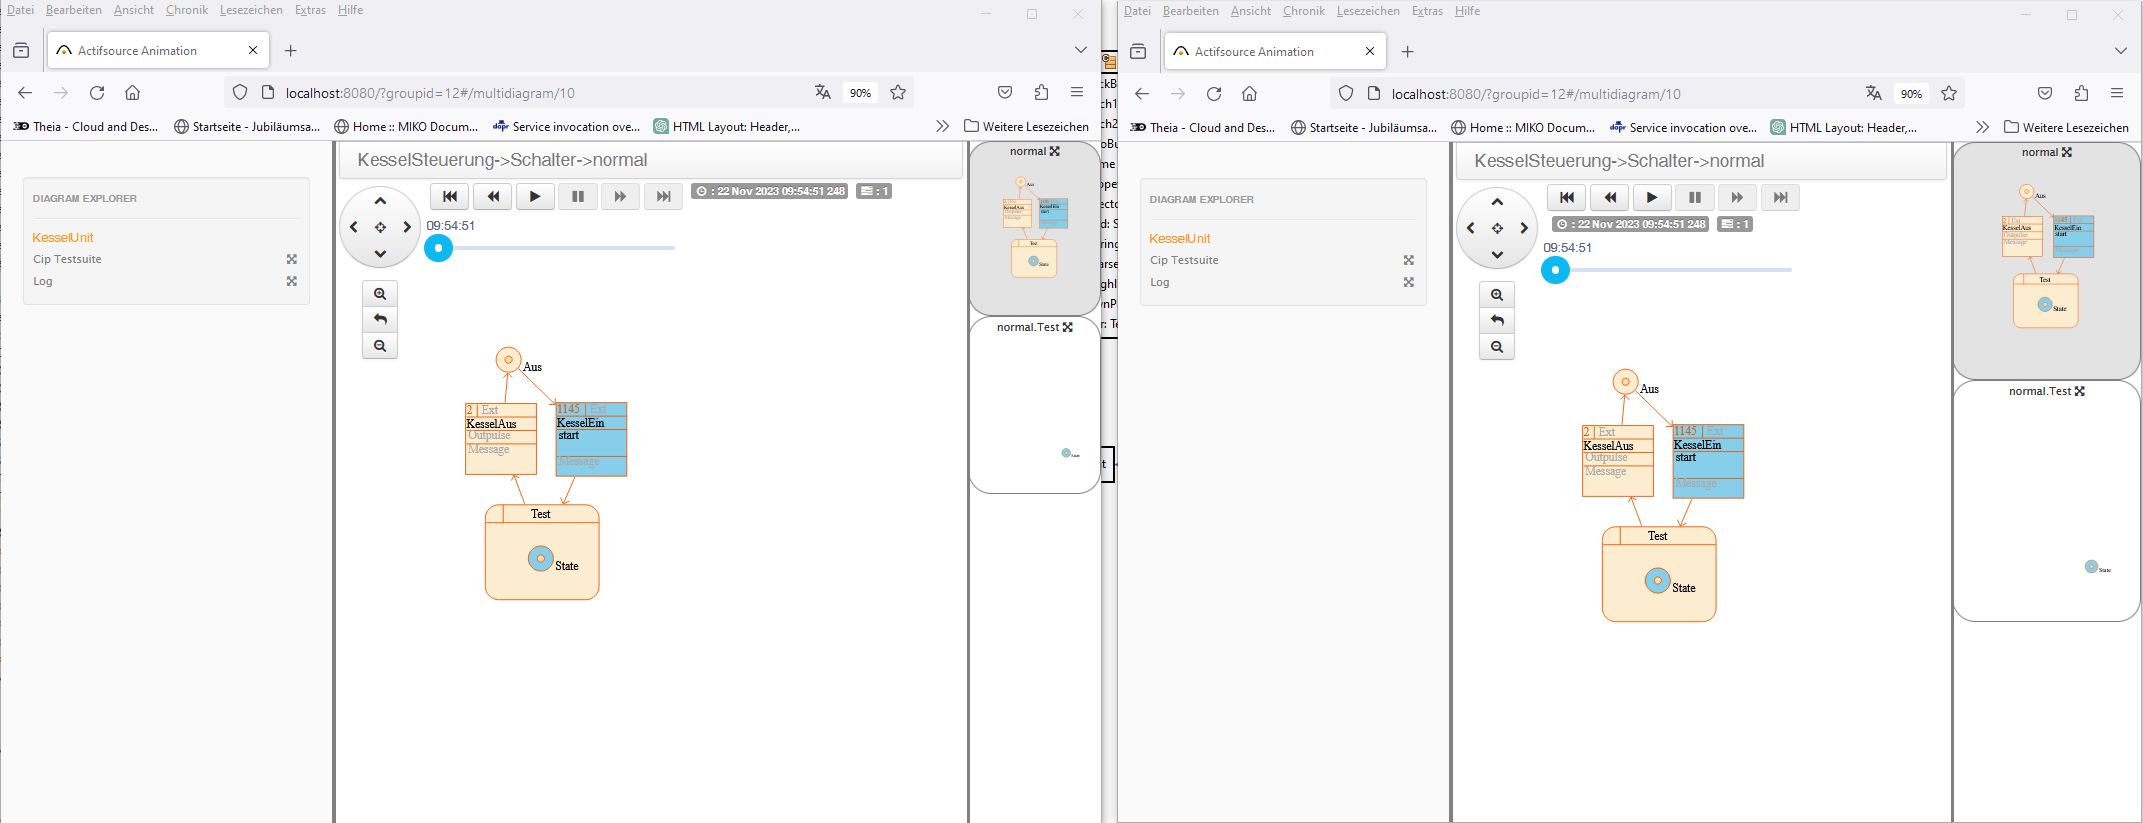Expand the bookmarks overflow chevron in the right browser
2143x823 pixels.
[1982, 128]
